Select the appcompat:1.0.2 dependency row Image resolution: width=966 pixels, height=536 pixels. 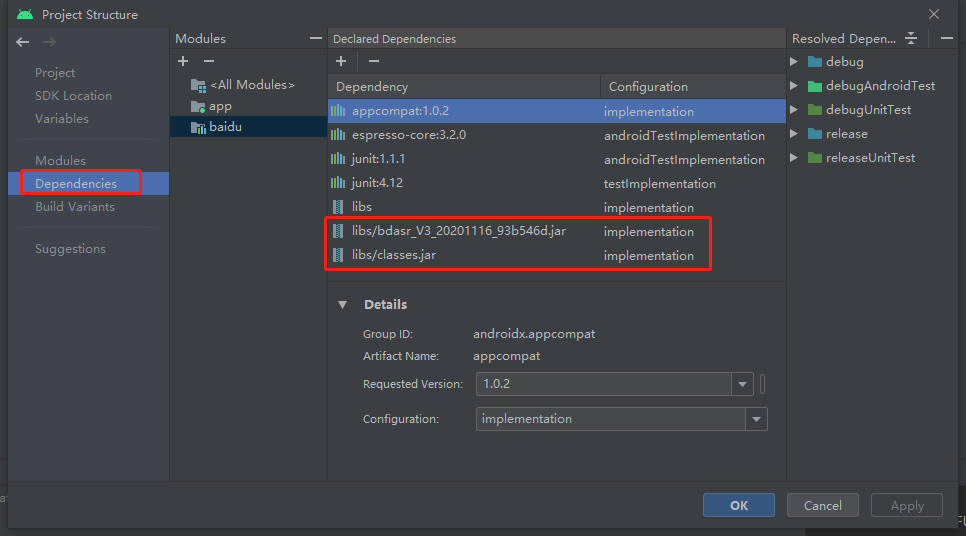pyautogui.click(x=557, y=111)
